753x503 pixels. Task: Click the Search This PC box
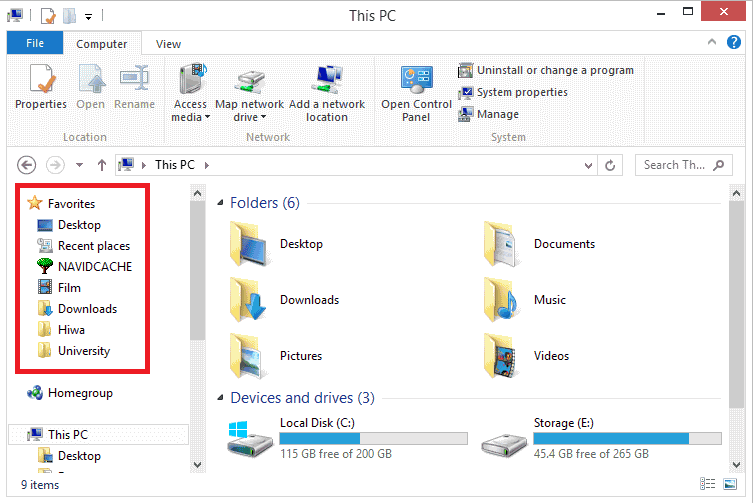pos(675,165)
